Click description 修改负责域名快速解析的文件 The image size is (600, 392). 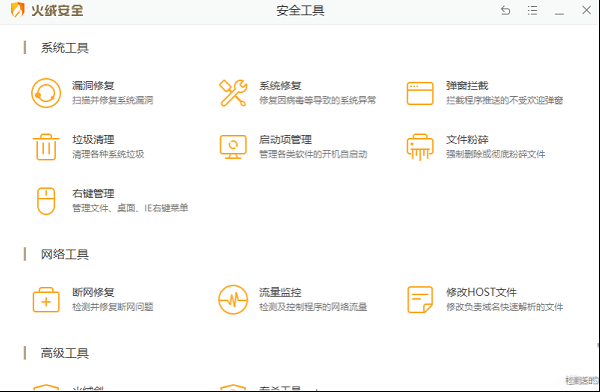pyautogui.click(x=504, y=307)
